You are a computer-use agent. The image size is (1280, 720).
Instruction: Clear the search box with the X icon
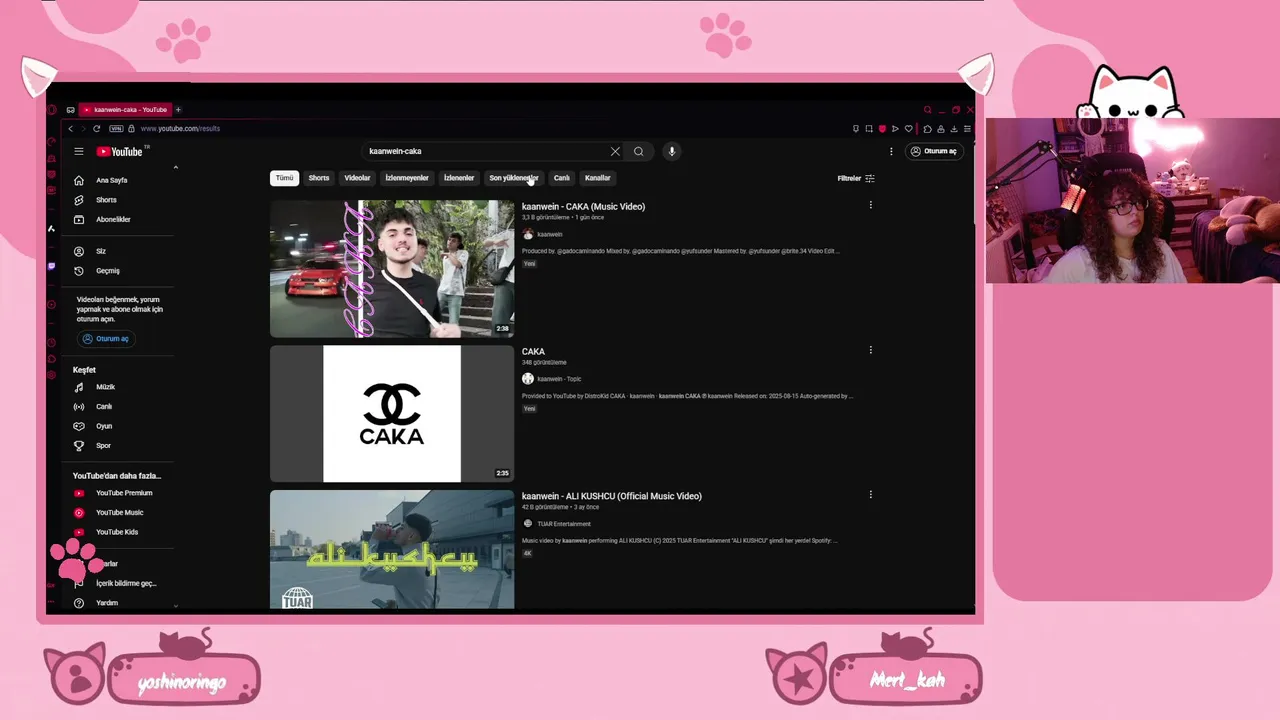tap(615, 152)
